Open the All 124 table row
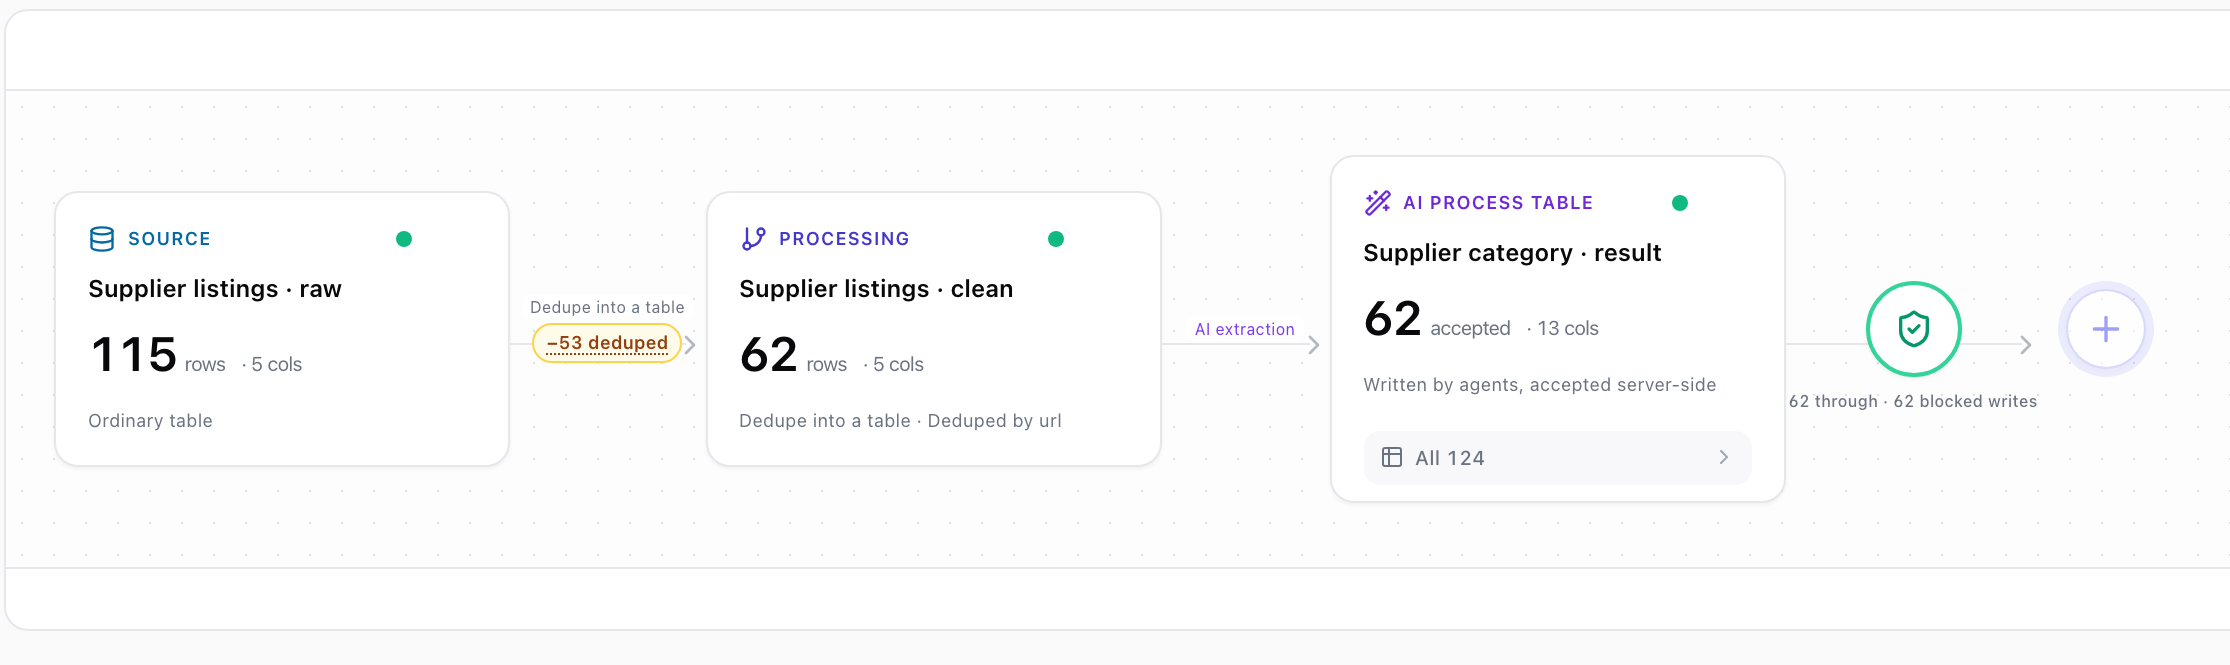2230x665 pixels. click(1558, 458)
